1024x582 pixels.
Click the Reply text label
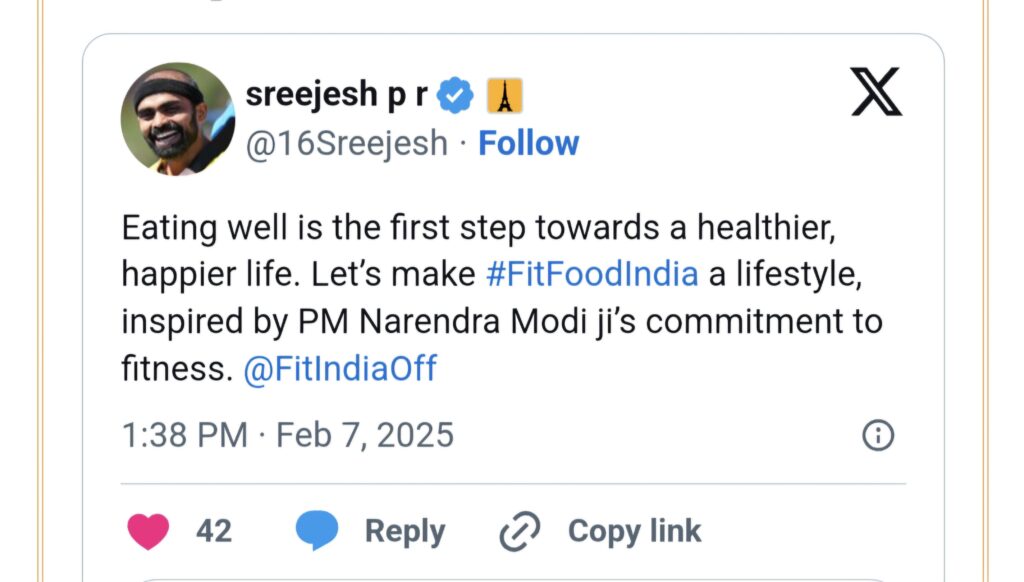click(x=405, y=531)
